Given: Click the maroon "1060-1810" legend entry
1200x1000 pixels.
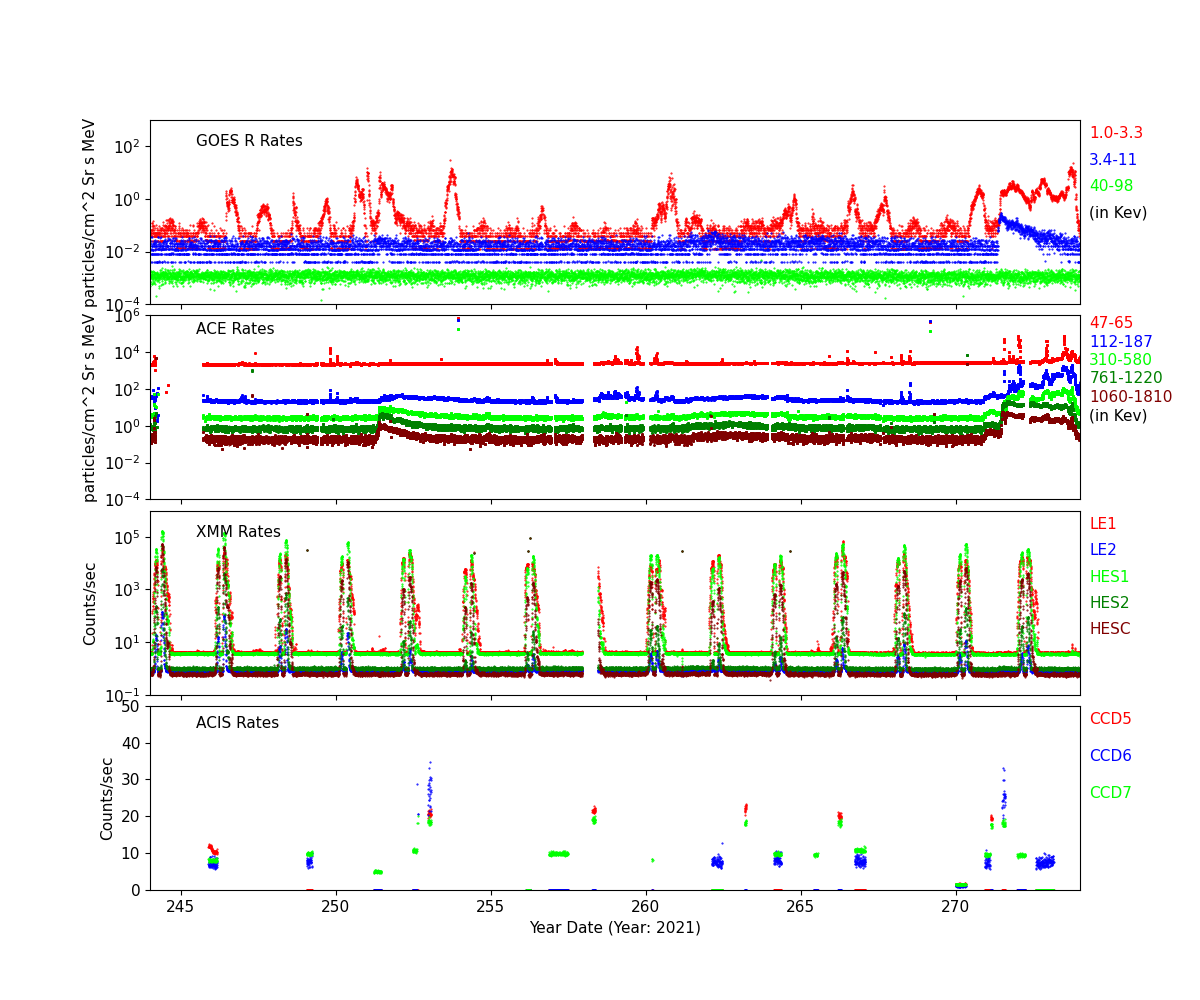Looking at the screenshot, I should [1130, 397].
